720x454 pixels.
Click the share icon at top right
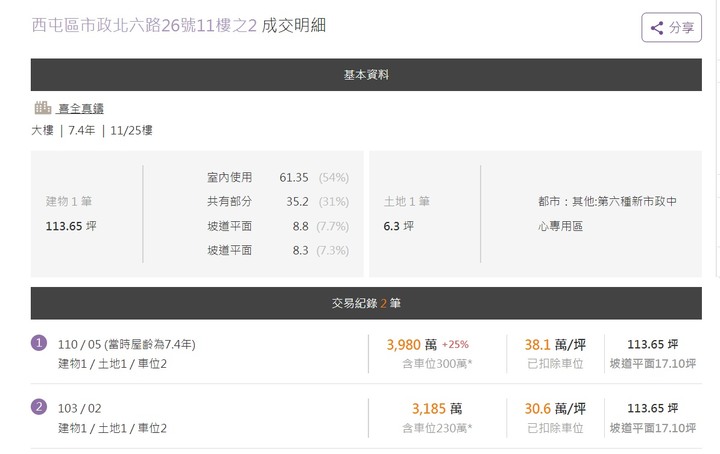coord(657,28)
